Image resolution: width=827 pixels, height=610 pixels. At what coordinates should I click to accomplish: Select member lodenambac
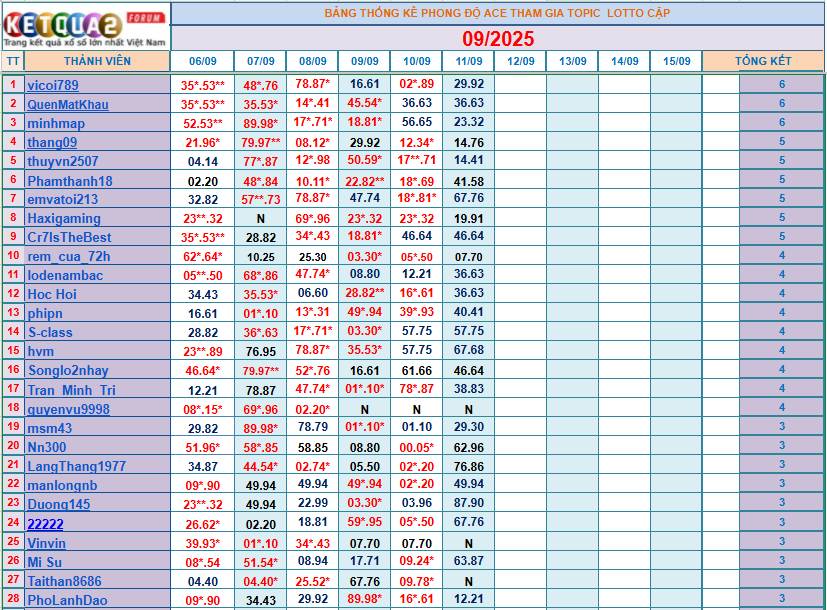(x=65, y=275)
